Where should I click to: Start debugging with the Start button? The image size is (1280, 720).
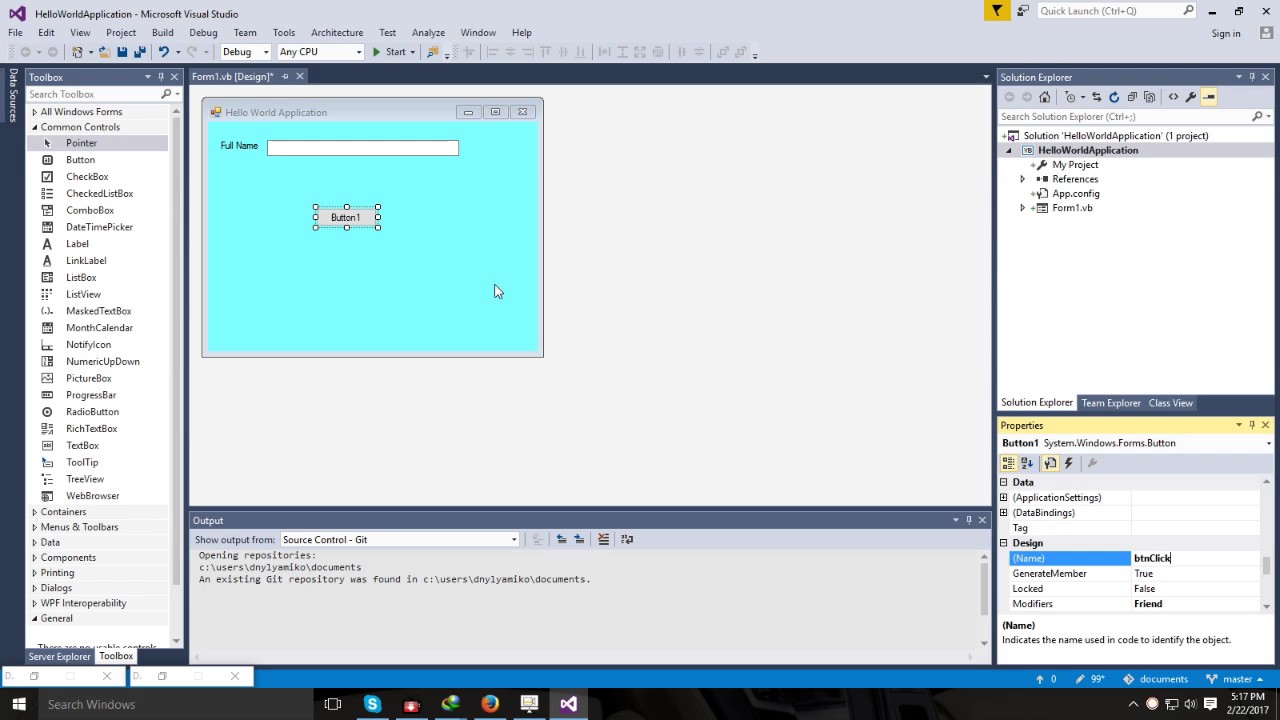pyautogui.click(x=390, y=52)
